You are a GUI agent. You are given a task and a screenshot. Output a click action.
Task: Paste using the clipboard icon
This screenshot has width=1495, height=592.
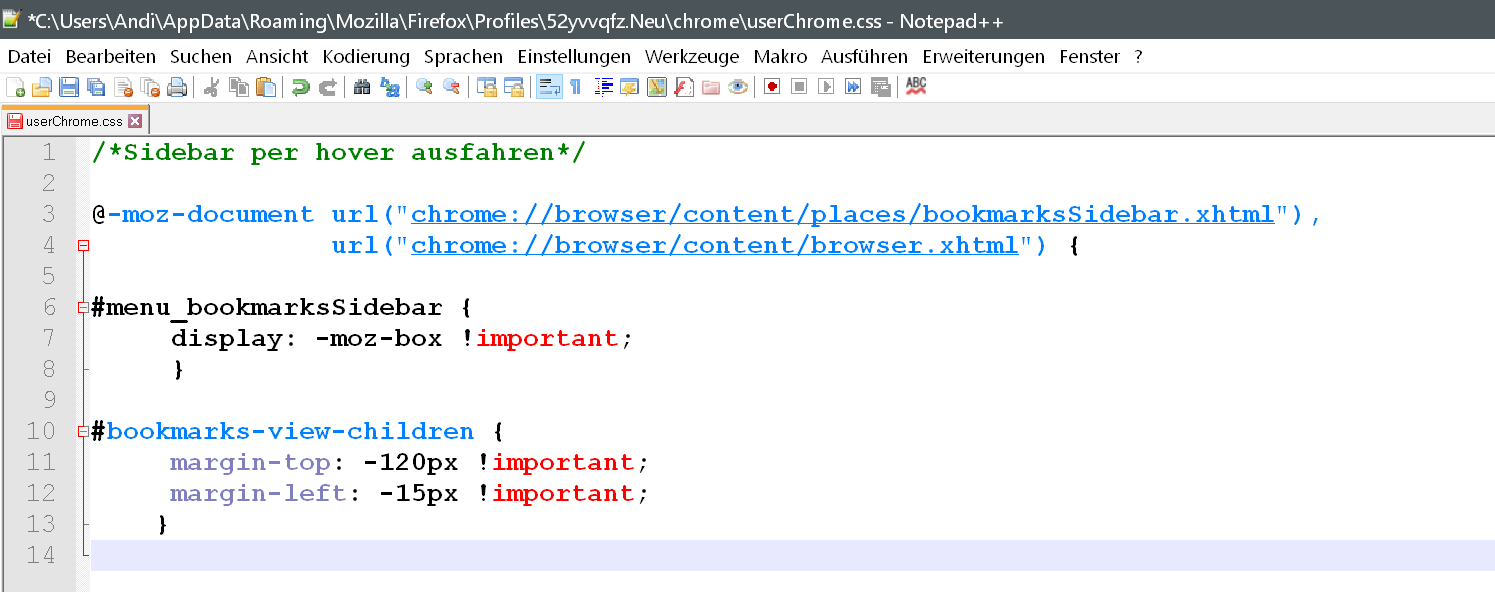[265, 87]
